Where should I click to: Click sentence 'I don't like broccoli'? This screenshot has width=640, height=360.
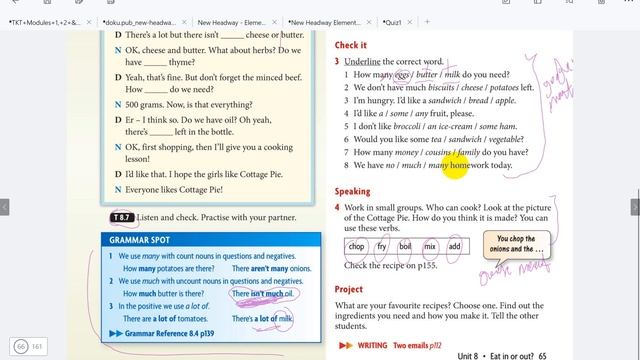pos(435,127)
